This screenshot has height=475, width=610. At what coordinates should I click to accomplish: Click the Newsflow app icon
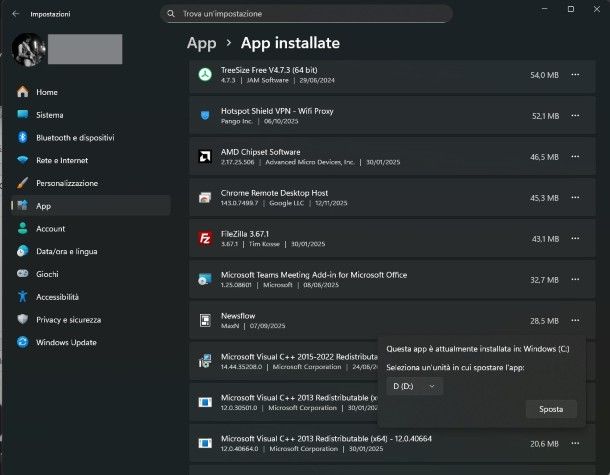tap(205, 321)
